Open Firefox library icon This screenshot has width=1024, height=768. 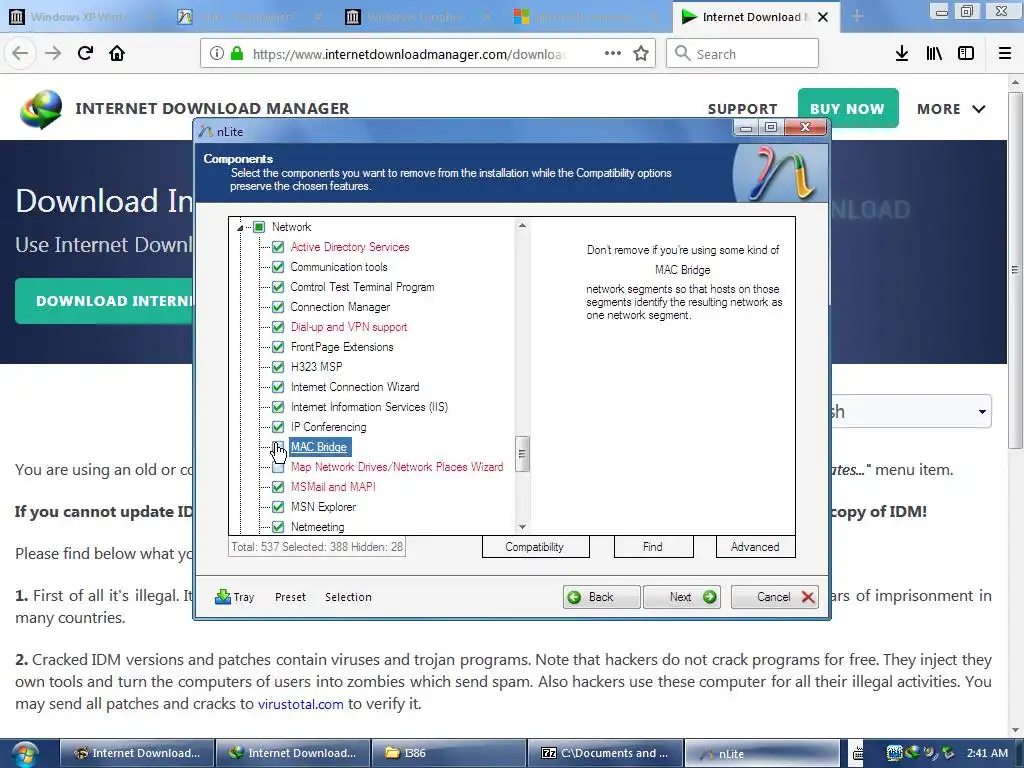click(x=934, y=54)
